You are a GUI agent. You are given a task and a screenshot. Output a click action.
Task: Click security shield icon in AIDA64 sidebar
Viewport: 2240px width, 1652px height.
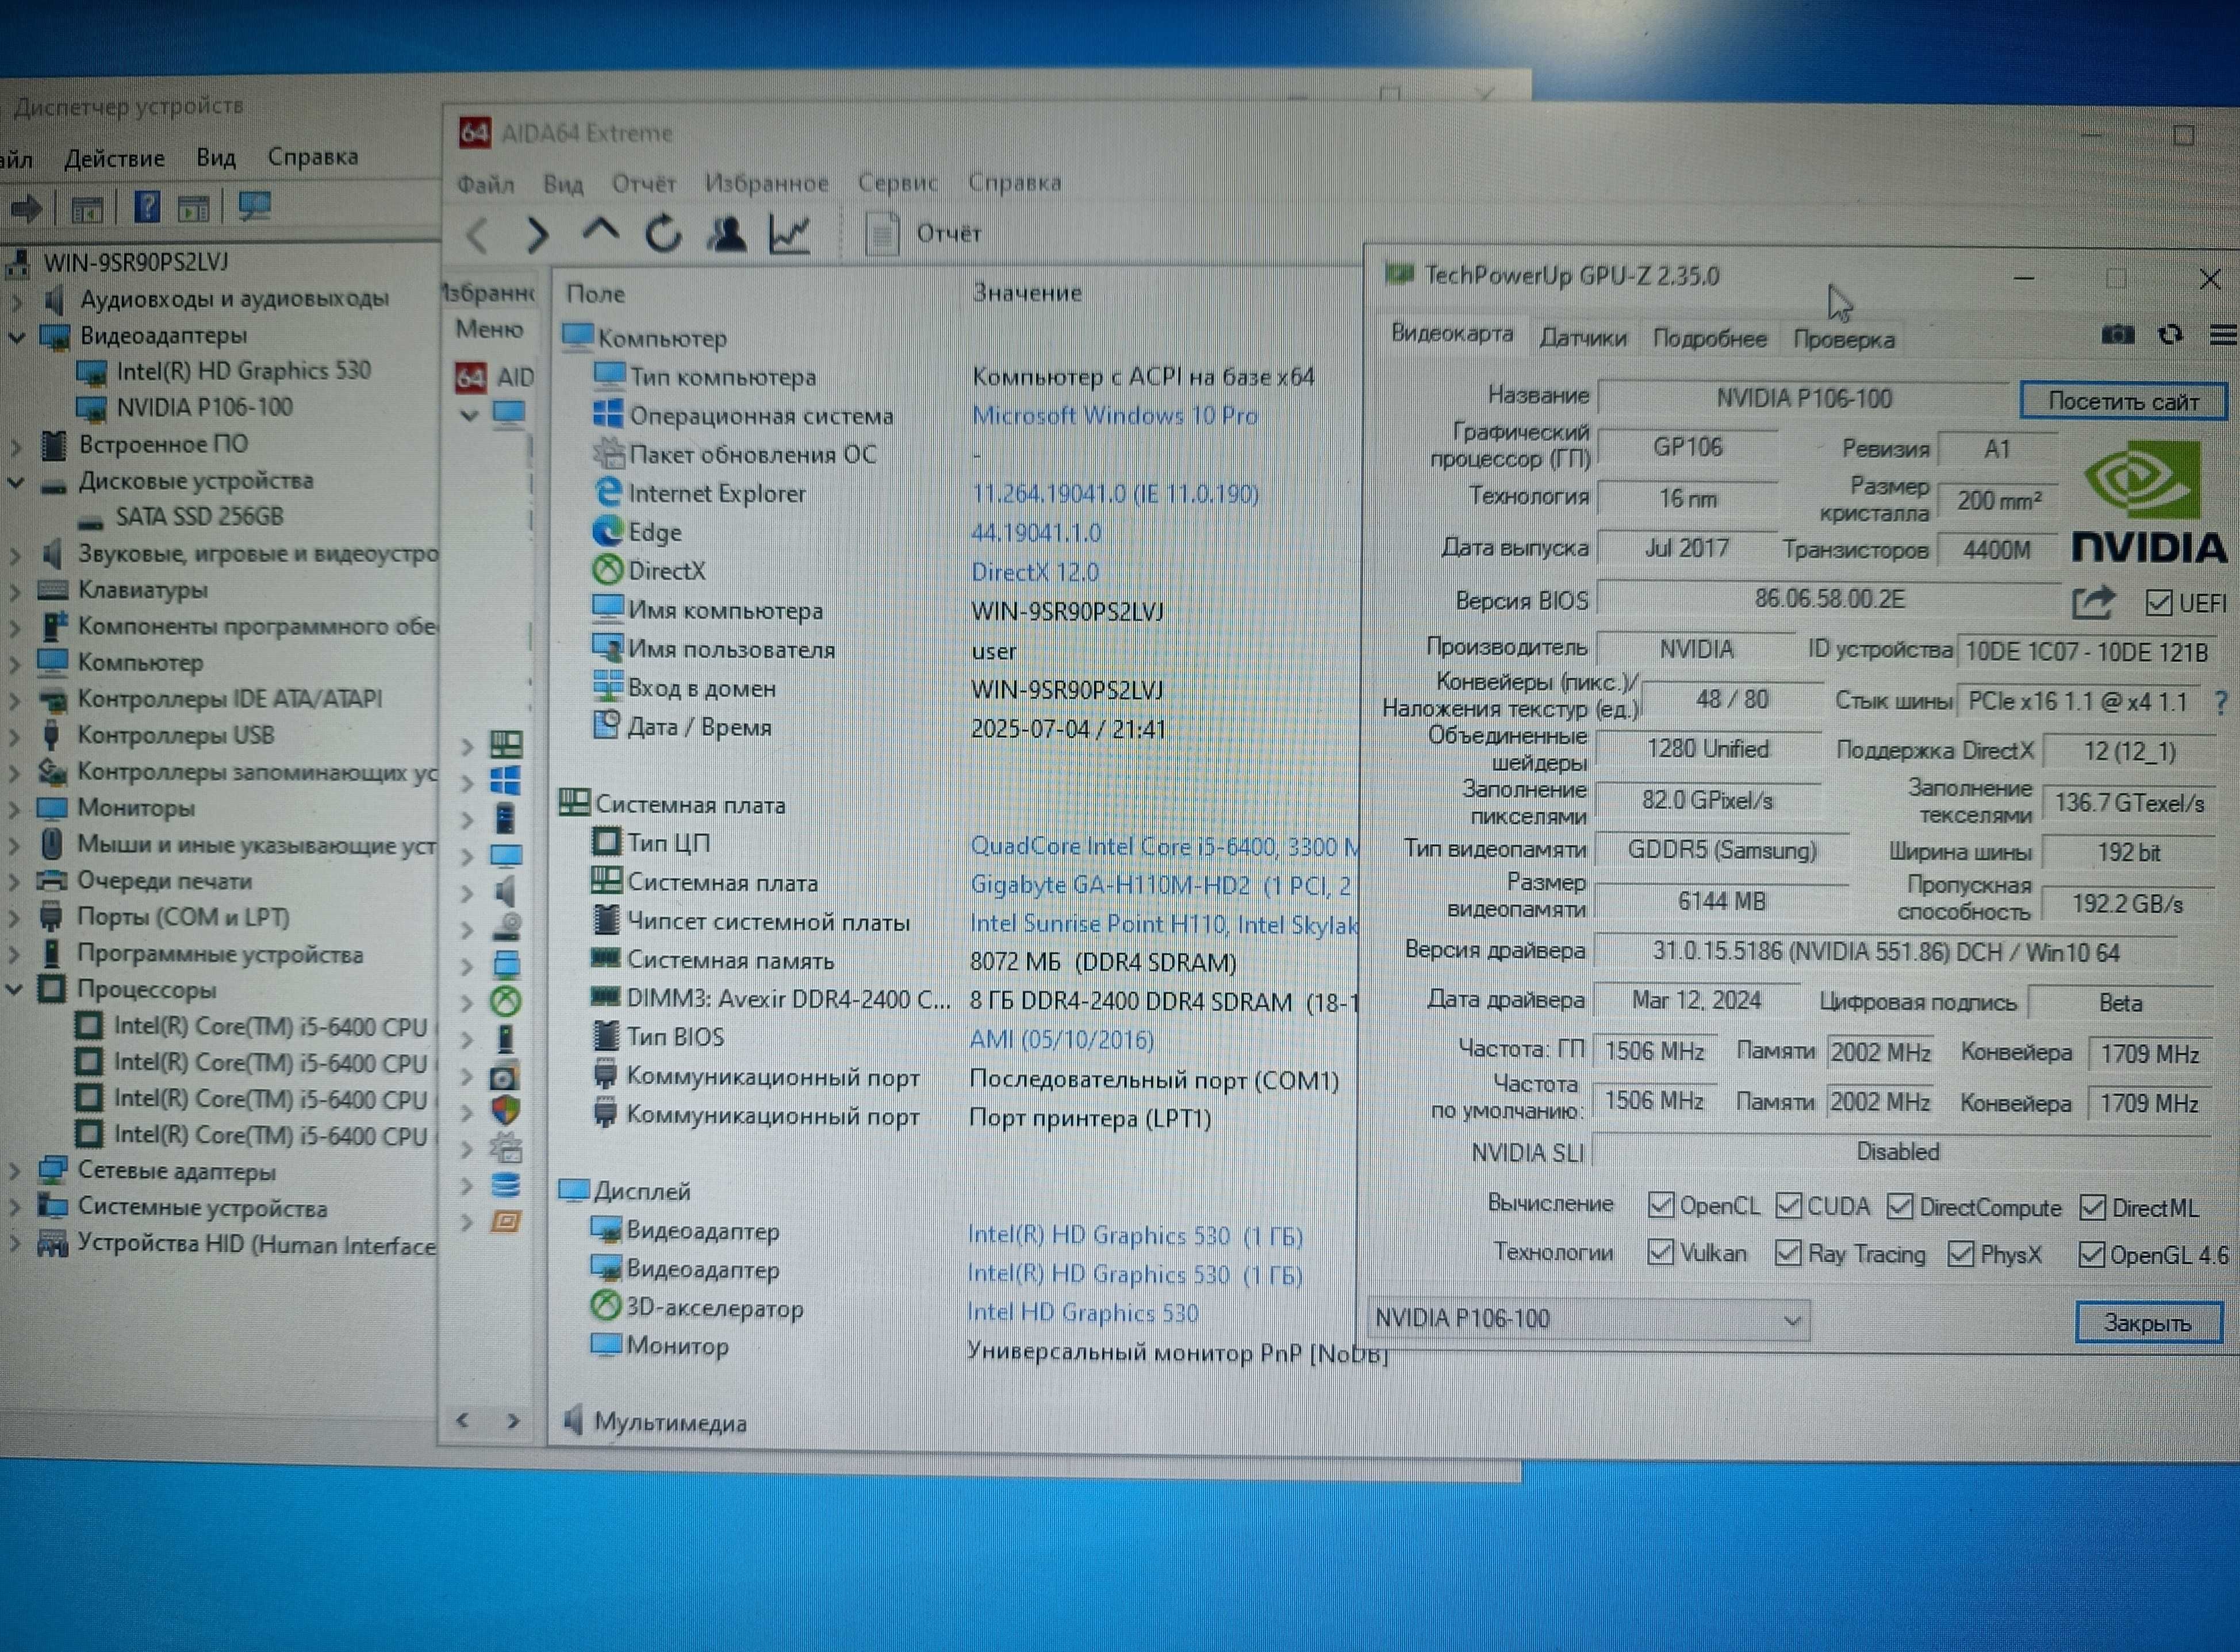[506, 1110]
